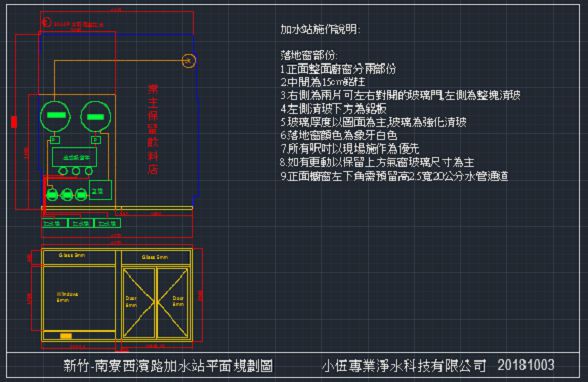Select the right green water tank circle
The height and width of the screenshot is (382, 588).
[96, 116]
